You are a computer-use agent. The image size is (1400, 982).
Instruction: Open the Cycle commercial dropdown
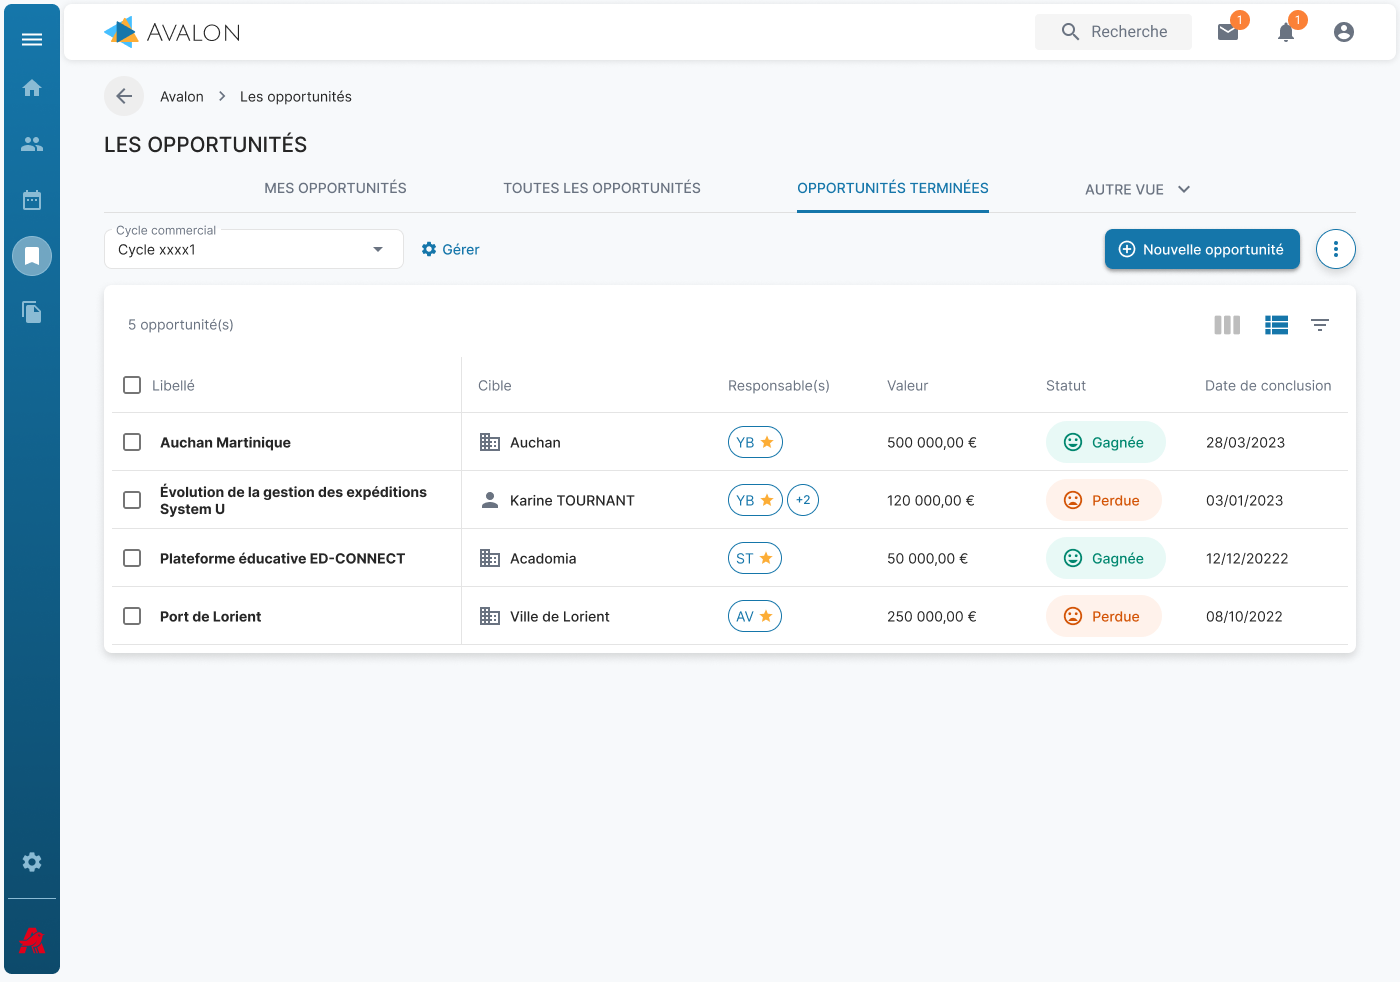[253, 250]
